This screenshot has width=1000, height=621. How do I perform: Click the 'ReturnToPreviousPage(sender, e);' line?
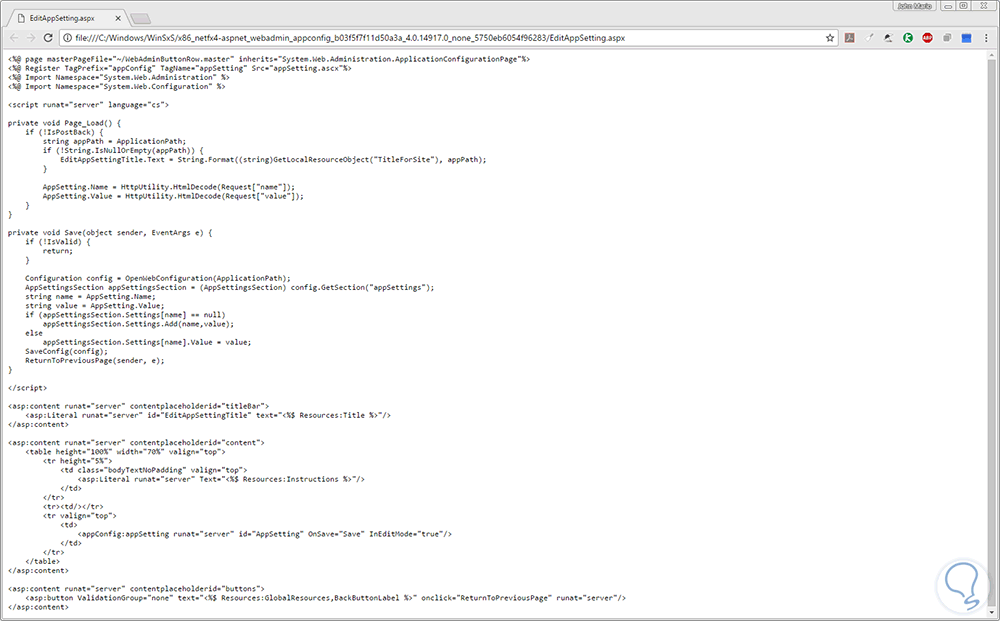click(94, 360)
